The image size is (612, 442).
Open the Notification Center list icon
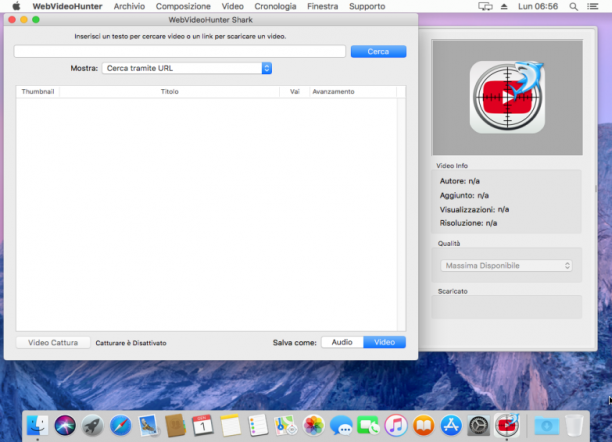(x=593, y=6)
